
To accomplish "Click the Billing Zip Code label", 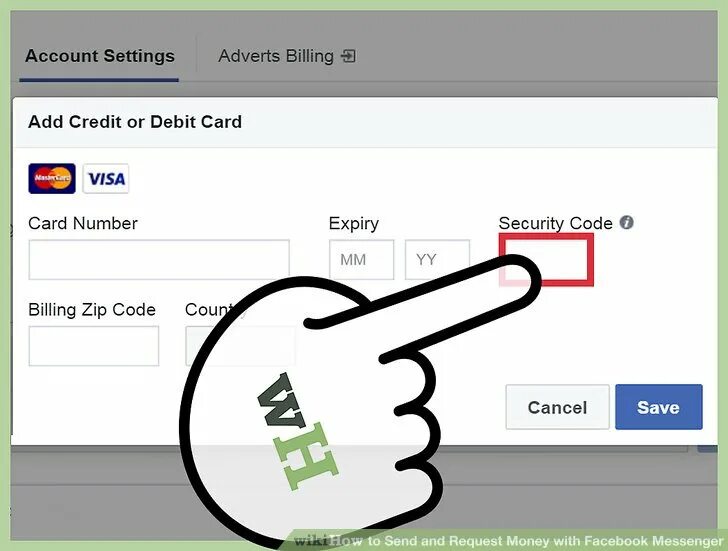I will tap(92, 310).
